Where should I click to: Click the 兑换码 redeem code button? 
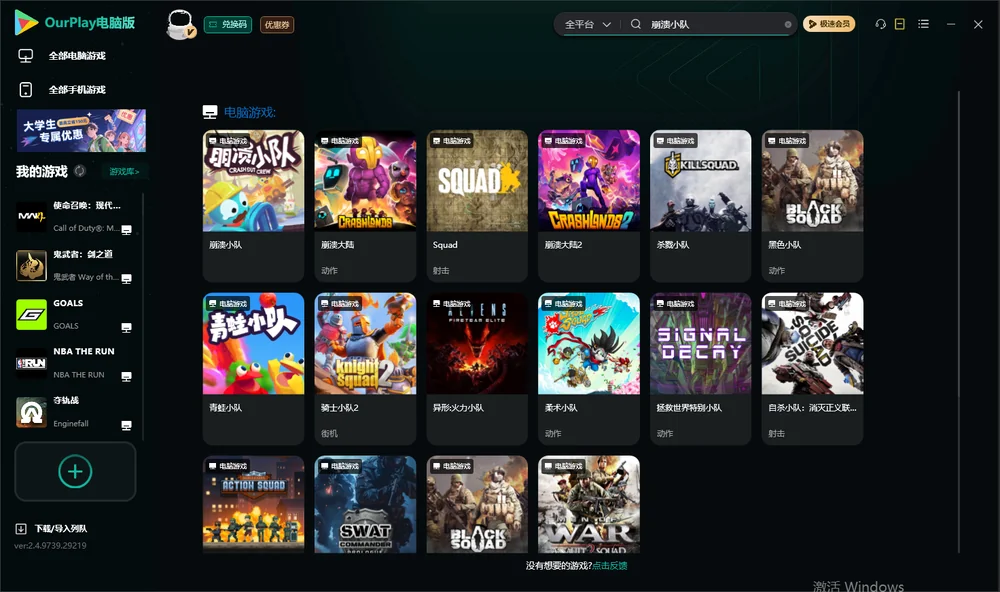pos(228,24)
